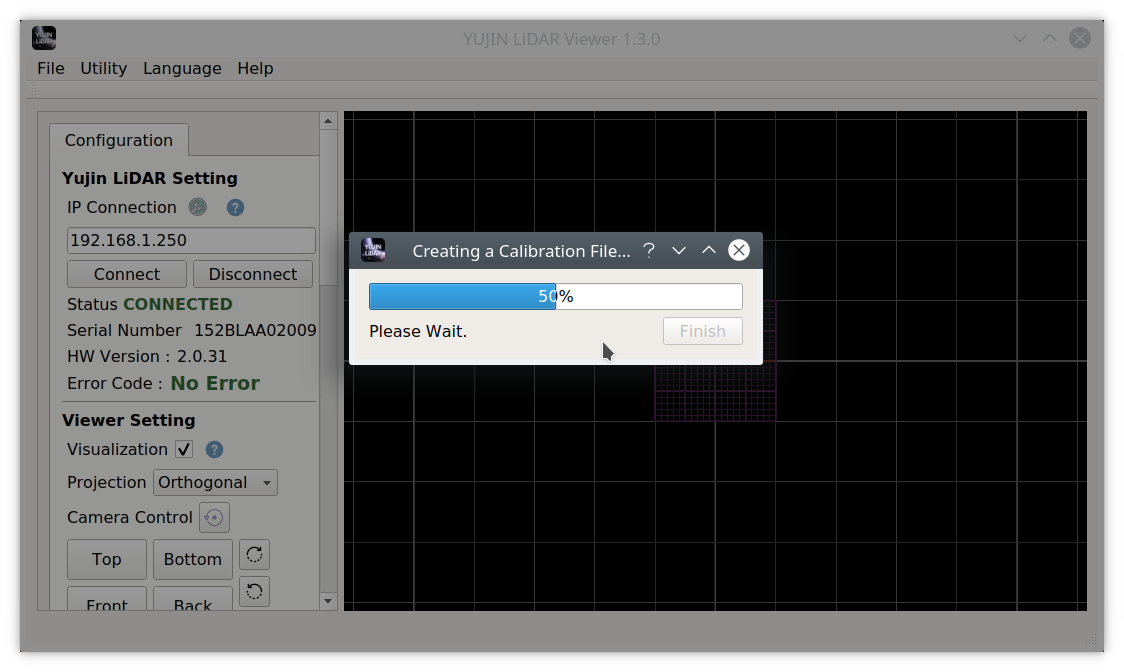
Task: Click scroll down arrow of configuration panel
Action: click(328, 601)
